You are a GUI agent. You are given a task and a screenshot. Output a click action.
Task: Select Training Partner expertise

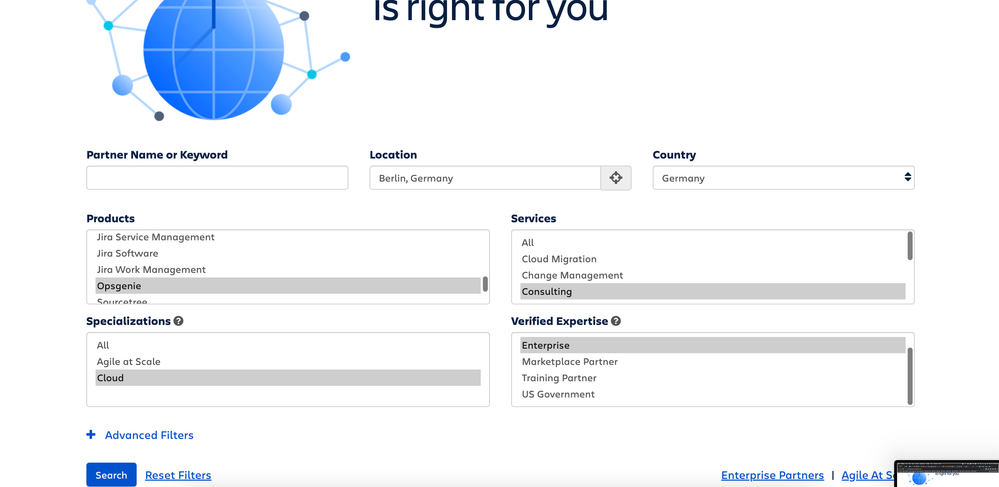[x=713, y=378]
